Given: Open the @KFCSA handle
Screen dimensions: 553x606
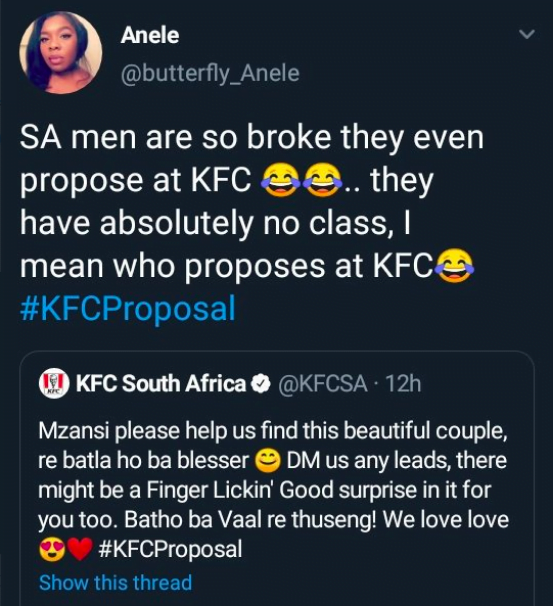Looking at the screenshot, I should [x=323, y=384].
